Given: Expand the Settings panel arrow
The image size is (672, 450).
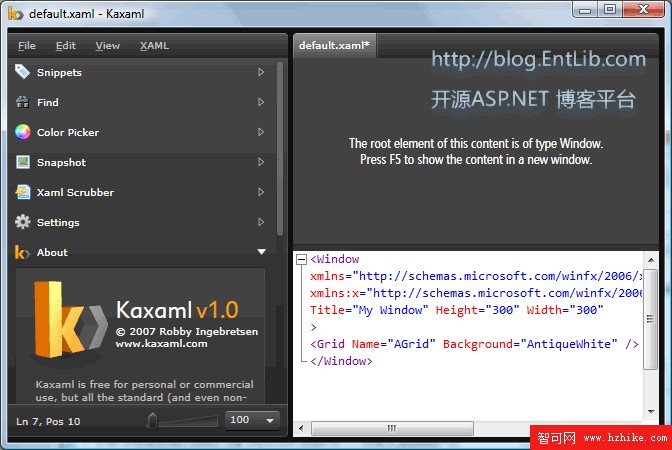Looking at the screenshot, I should (x=261, y=222).
